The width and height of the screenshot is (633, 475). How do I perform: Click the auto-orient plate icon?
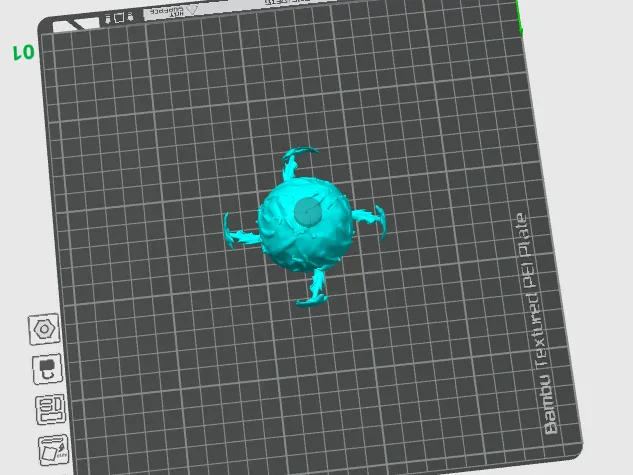click(54, 450)
